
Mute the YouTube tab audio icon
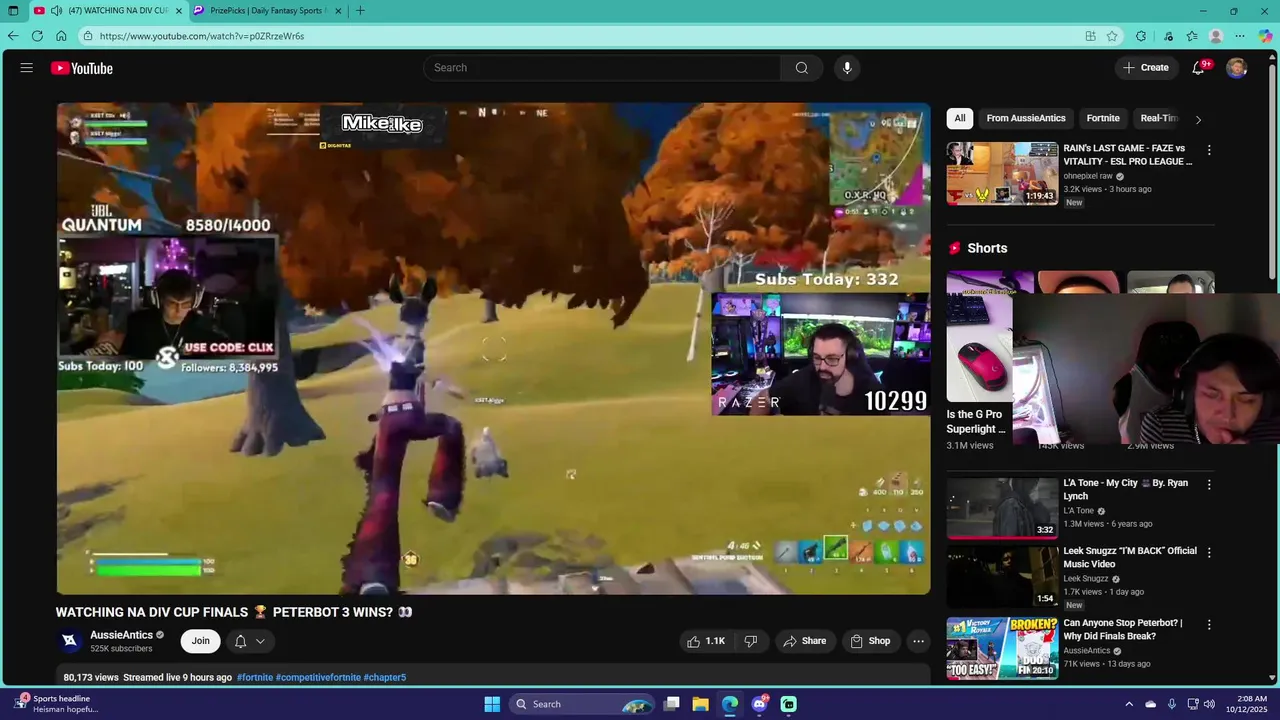[56, 11]
